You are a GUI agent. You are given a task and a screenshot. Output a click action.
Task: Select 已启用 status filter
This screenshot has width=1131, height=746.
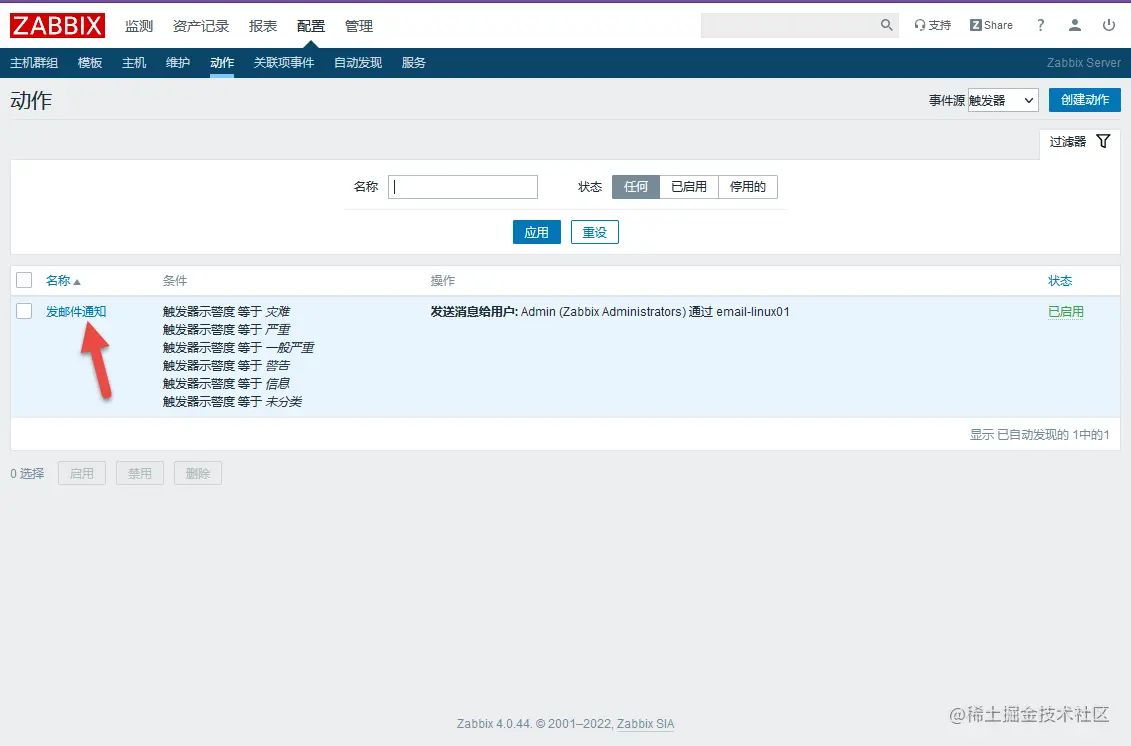pyautogui.click(x=689, y=187)
